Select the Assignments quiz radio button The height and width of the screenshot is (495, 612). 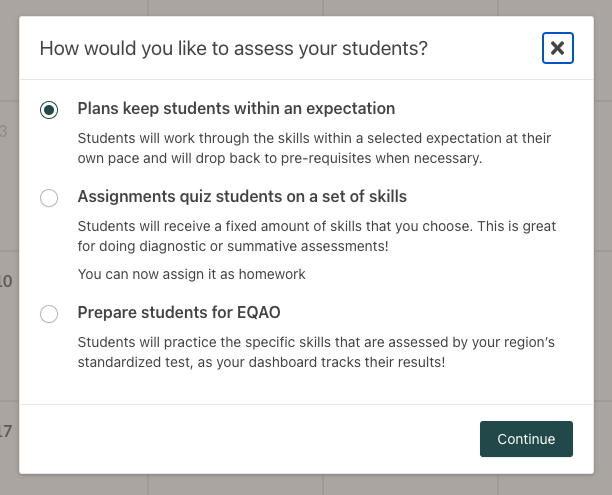[49, 198]
